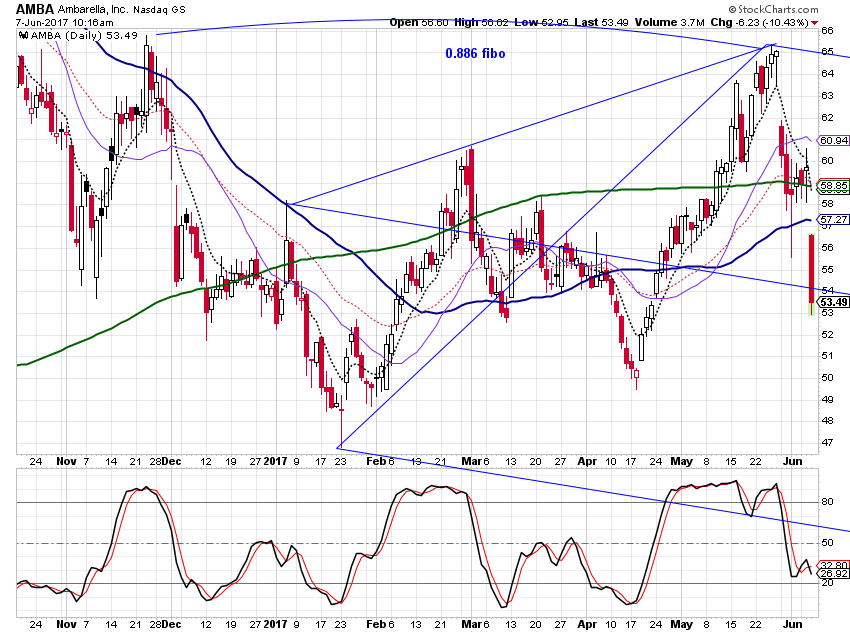Click the Chg -6.23 (-10.43%) value
Screen dimensions: 850x633
759,22
